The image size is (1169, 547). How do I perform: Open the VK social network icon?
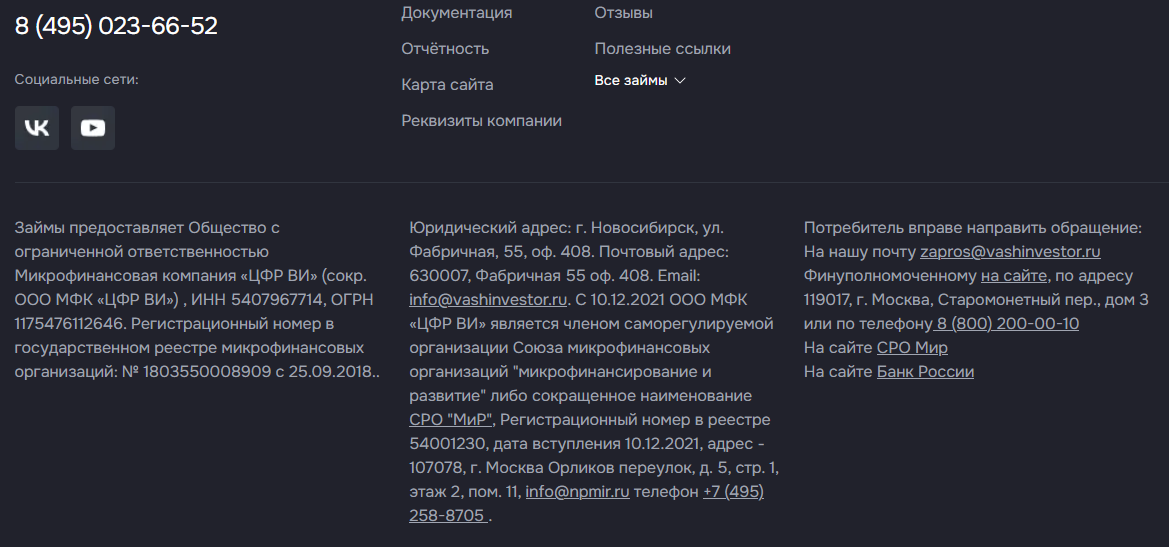(x=37, y=128)
